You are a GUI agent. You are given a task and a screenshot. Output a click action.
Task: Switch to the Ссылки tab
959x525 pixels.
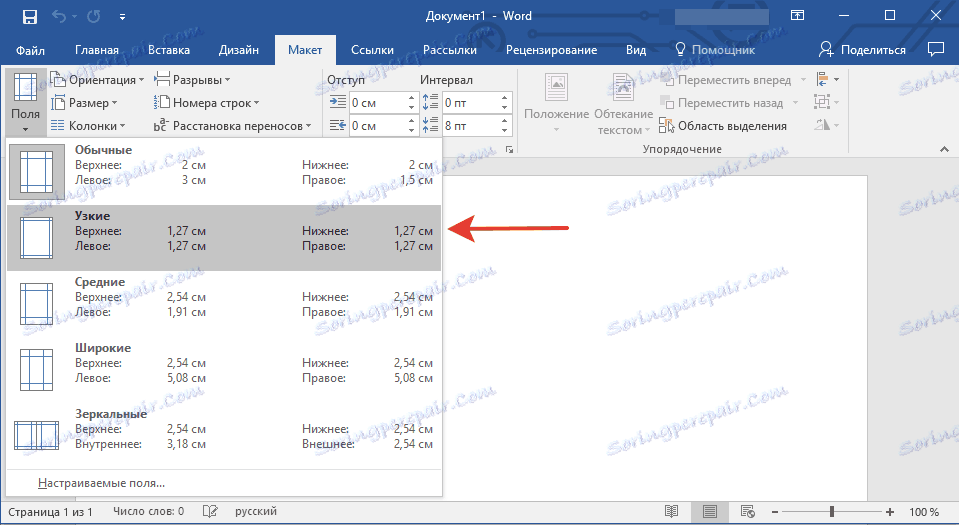click(x=372, y=50)
